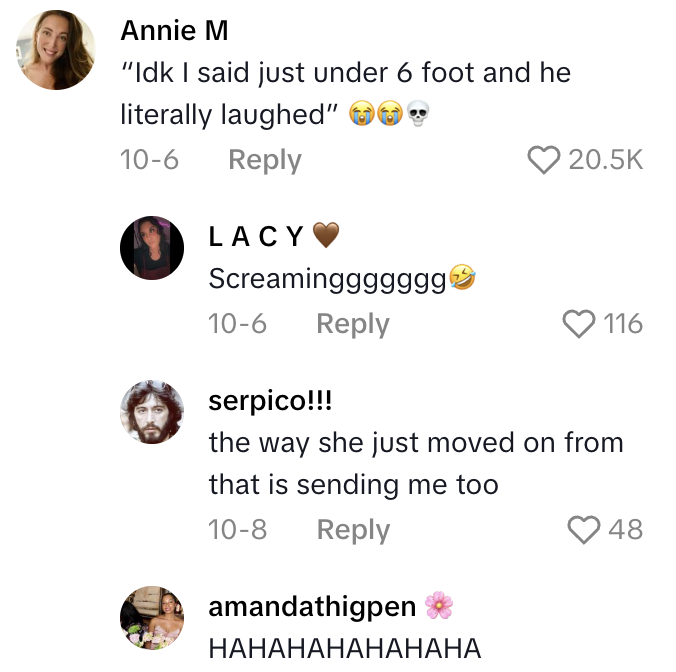Select the "Screaminggggggg" comment text
Screen dimensions: 676x672
[x=327, y=279]
